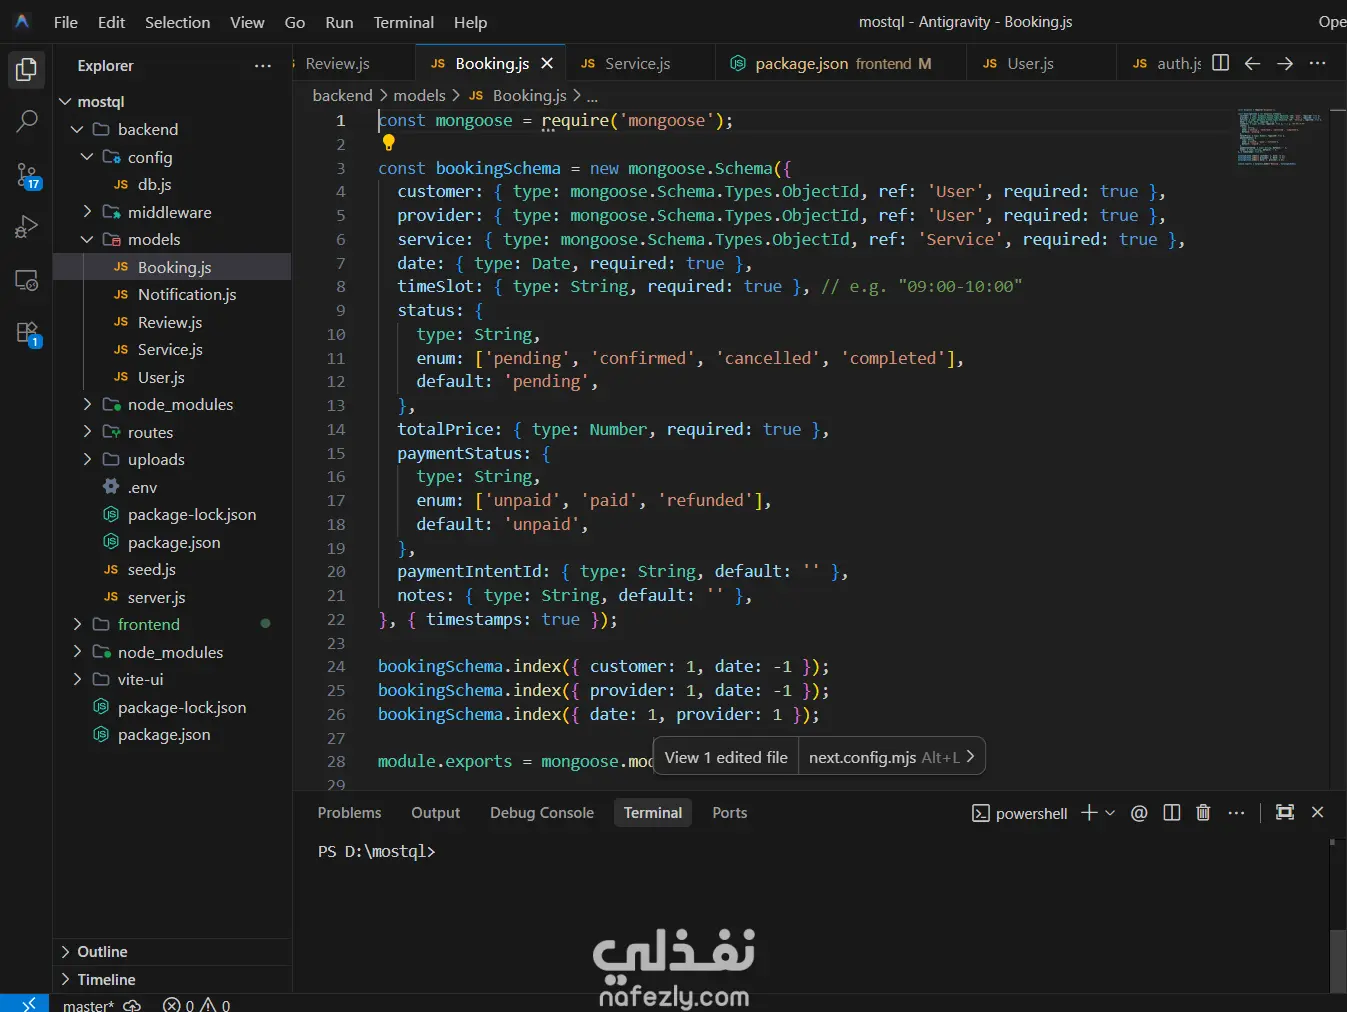The image size is (1347, 1012).
Task: Open the Go menu
Action: pyautogui.click(x=295, y=22)
